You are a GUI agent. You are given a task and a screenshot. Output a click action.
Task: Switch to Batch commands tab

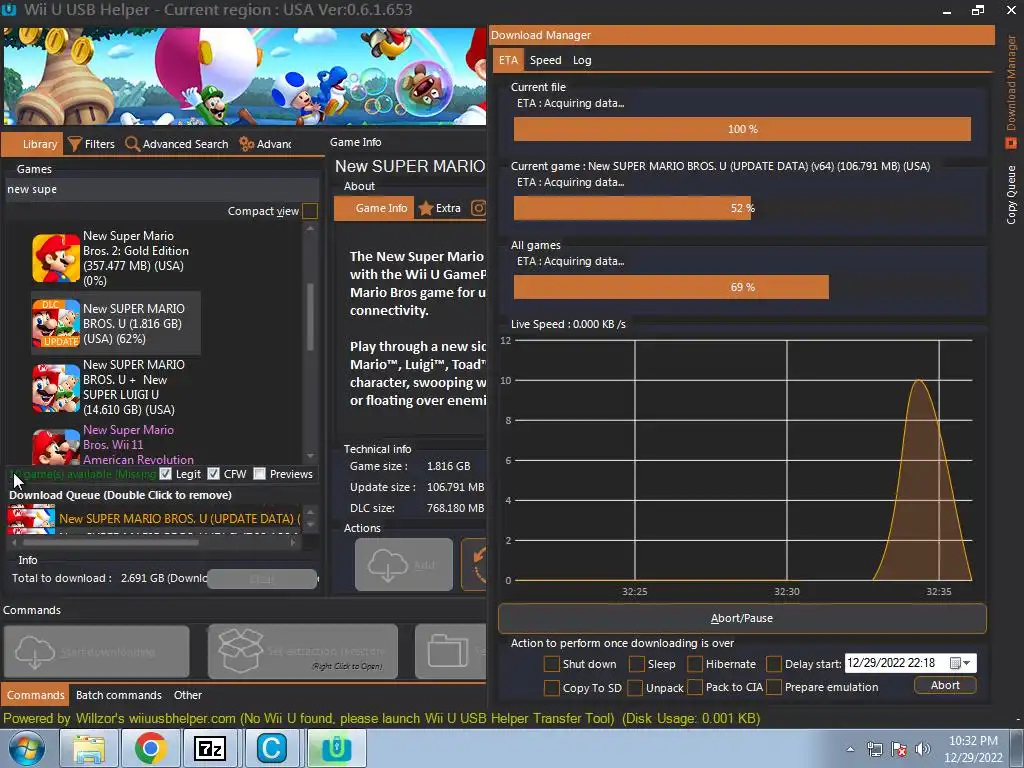point(118,695)
